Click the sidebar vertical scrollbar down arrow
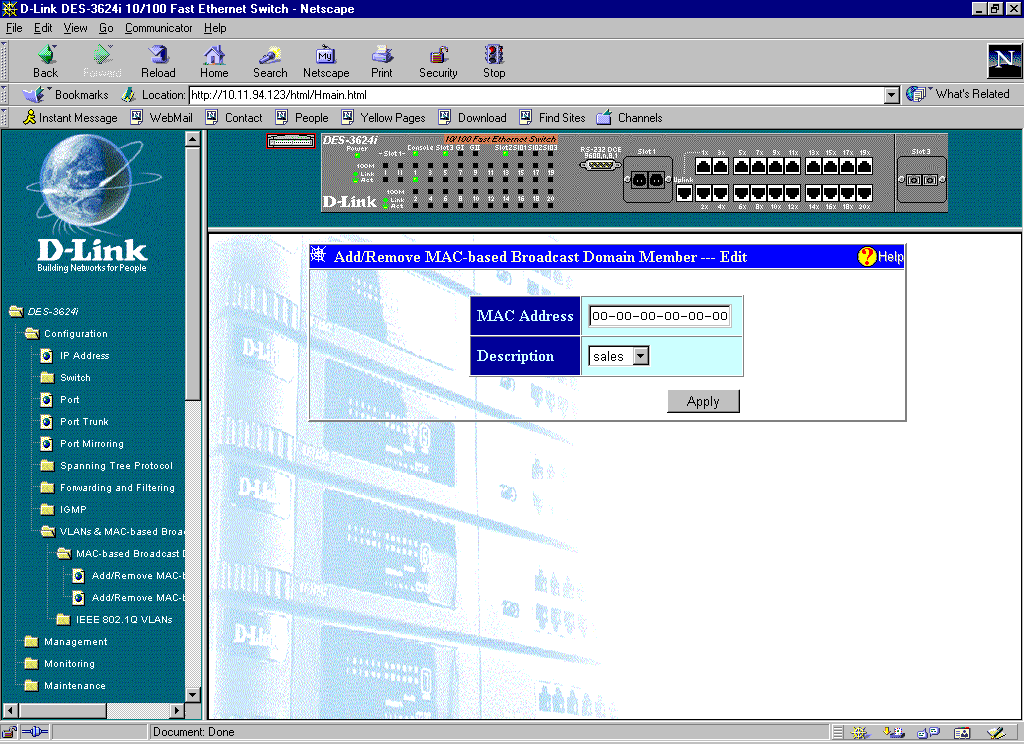The height and width of the screenshot is (744, 1024). pyautogui.click(x=193, y=694)
